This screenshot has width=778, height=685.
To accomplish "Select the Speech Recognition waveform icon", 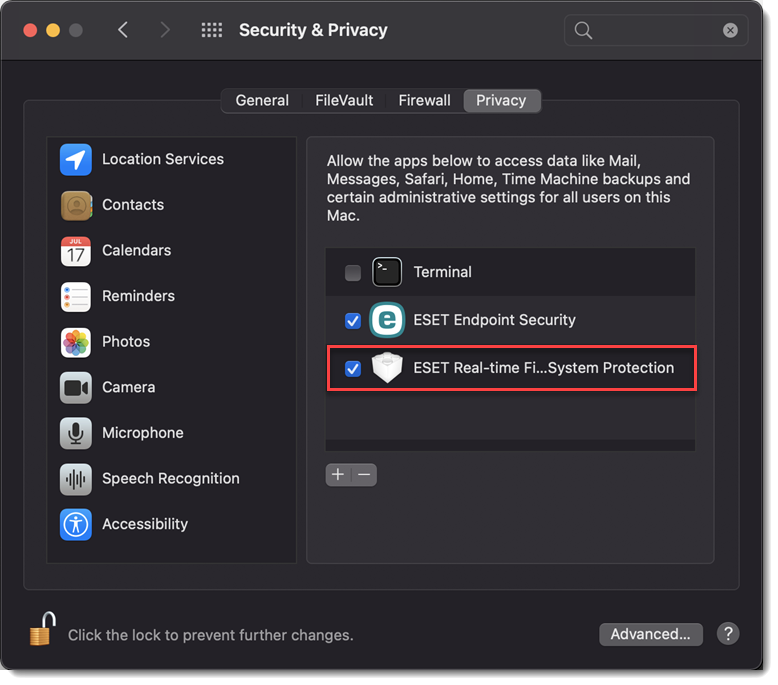I will coord(76,479).
